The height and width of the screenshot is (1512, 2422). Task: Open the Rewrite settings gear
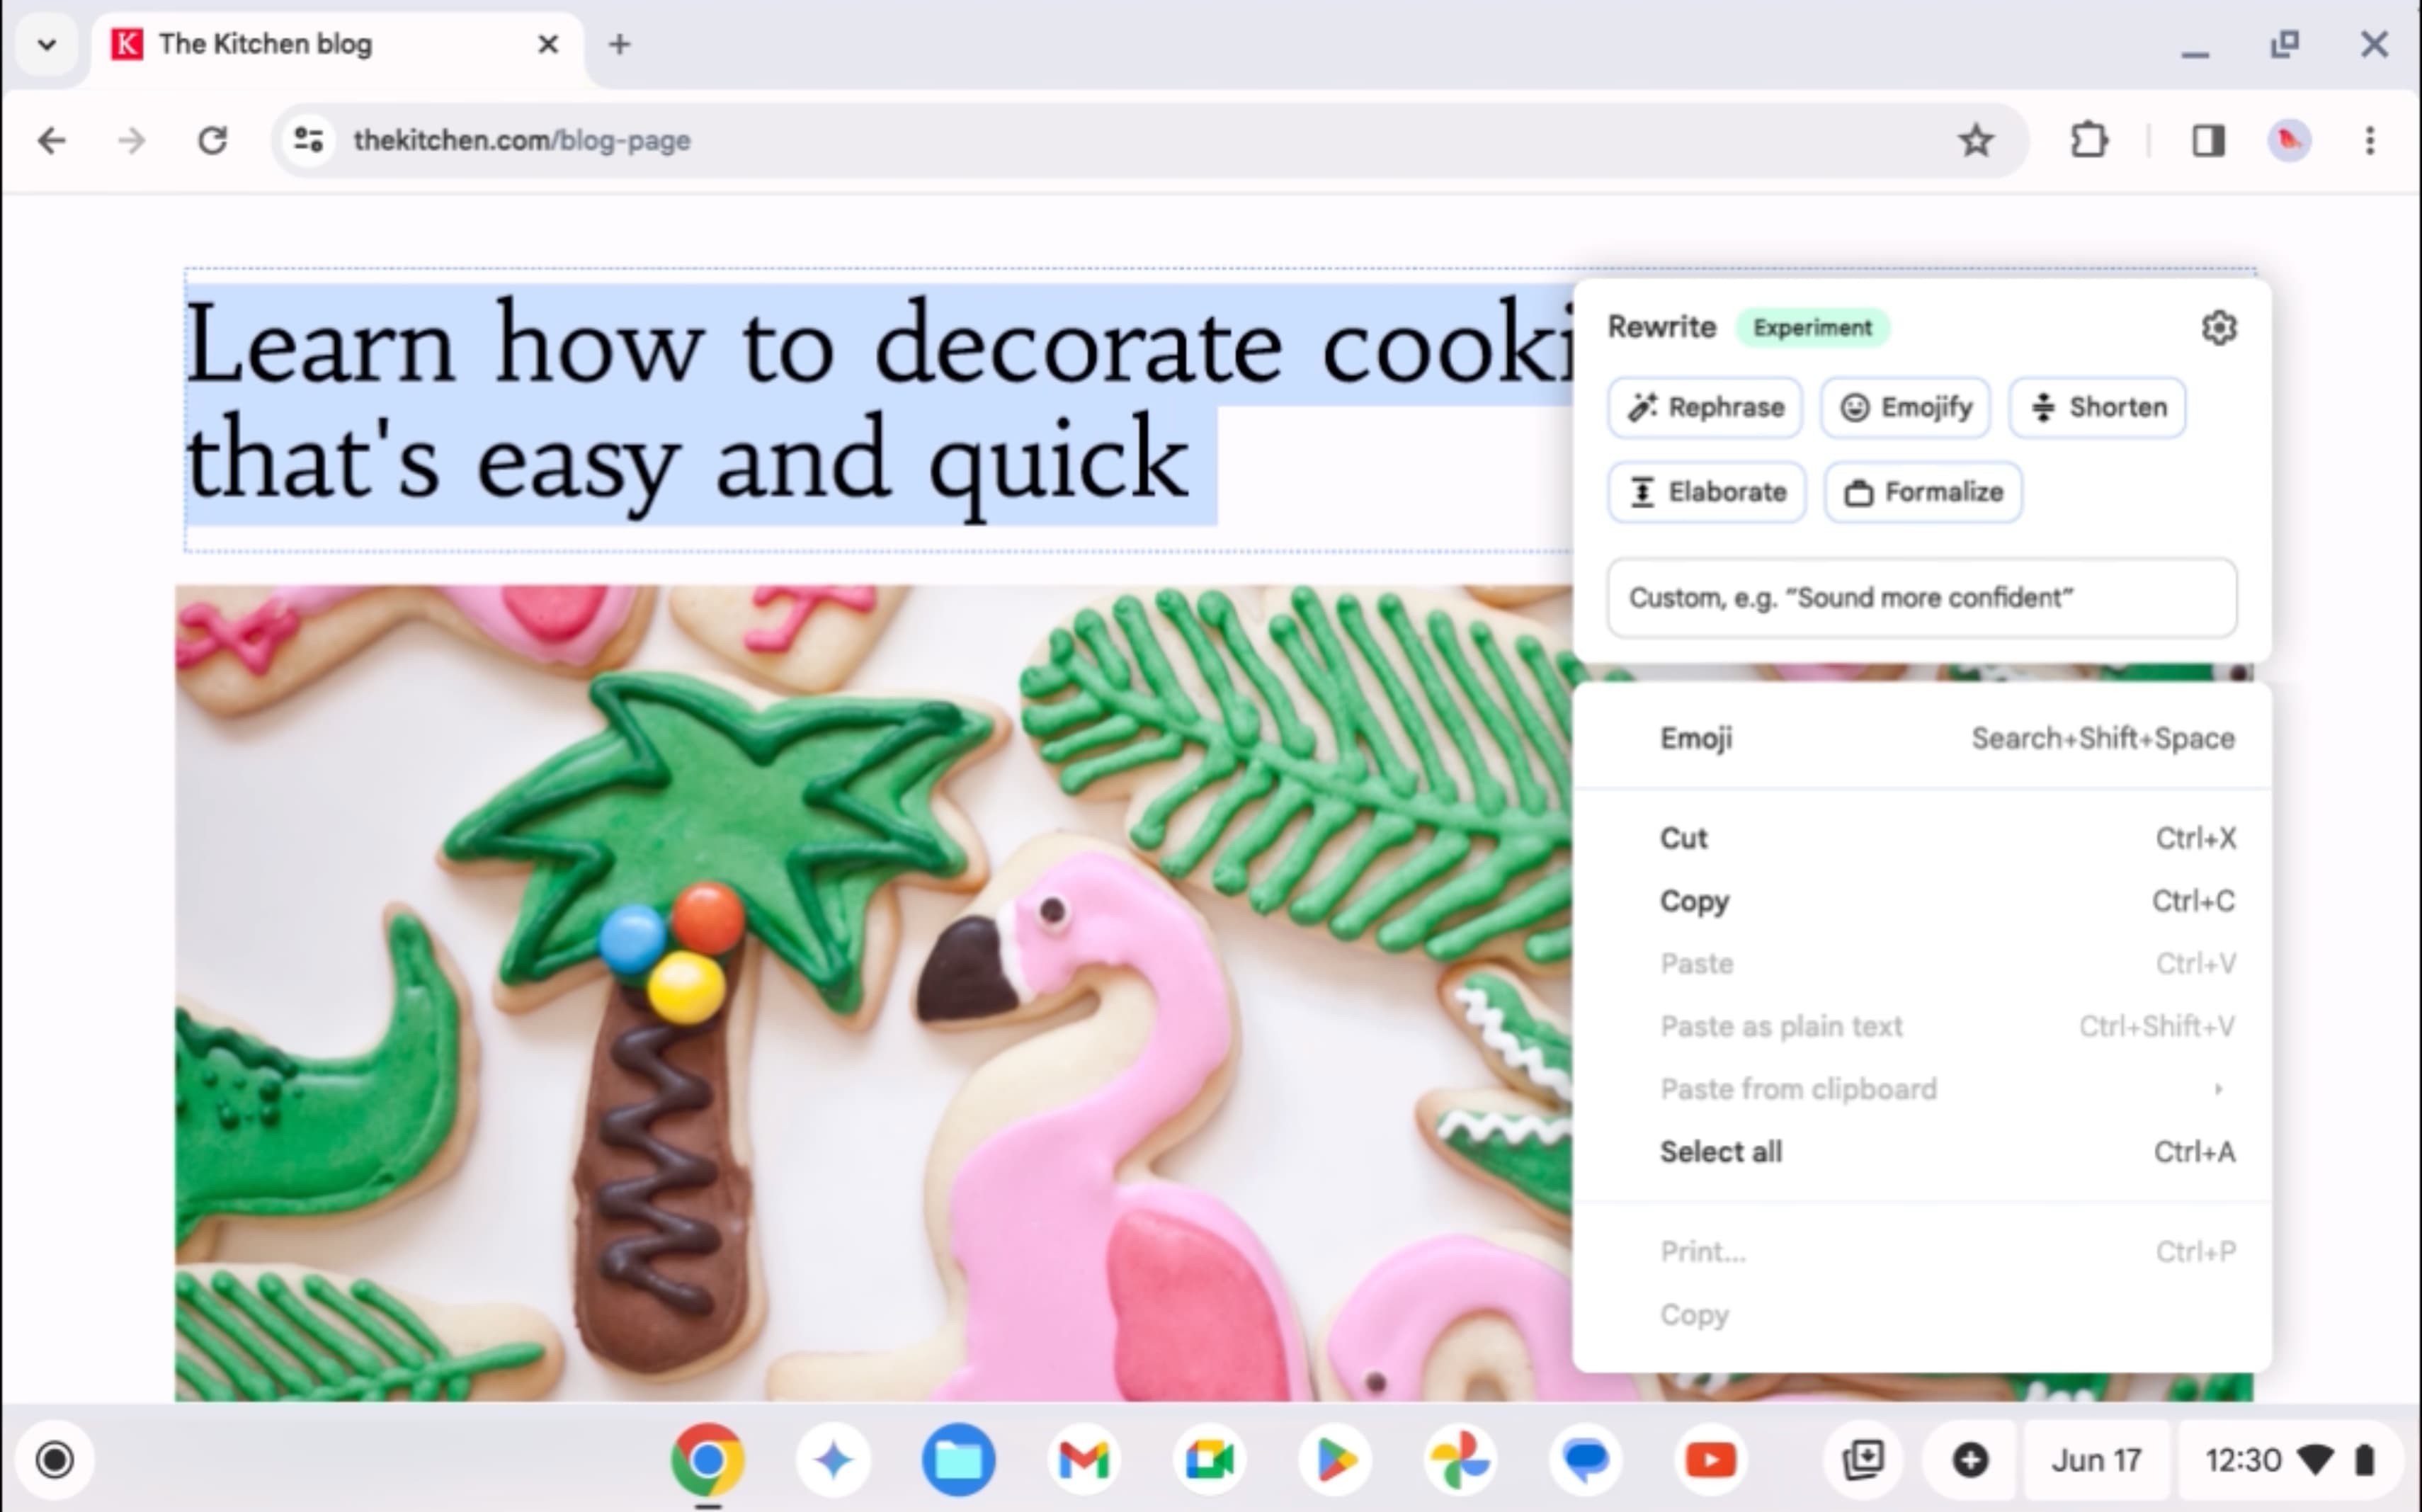[2218, 328]
